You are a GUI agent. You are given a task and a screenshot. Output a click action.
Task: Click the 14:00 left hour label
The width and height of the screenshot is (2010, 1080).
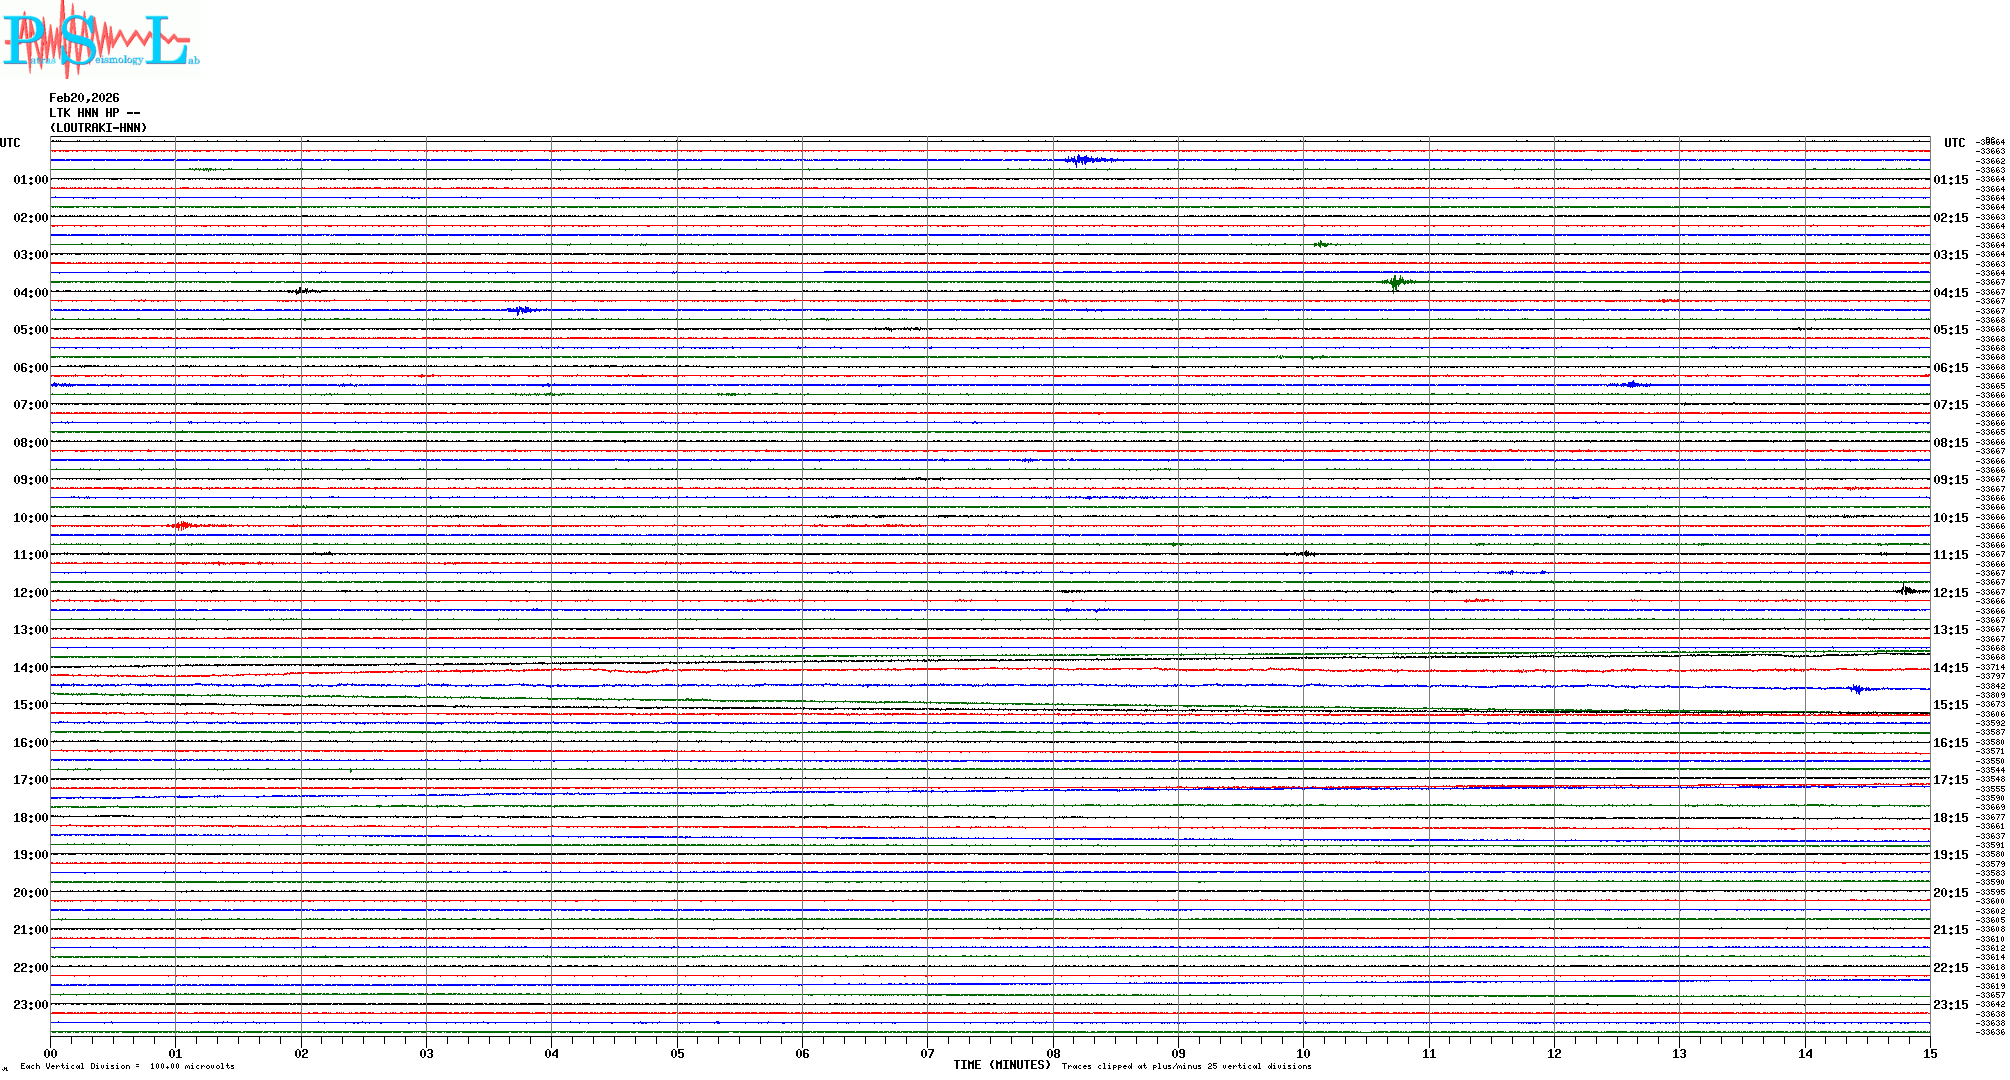pyautogui.click(x=30, y=668)
